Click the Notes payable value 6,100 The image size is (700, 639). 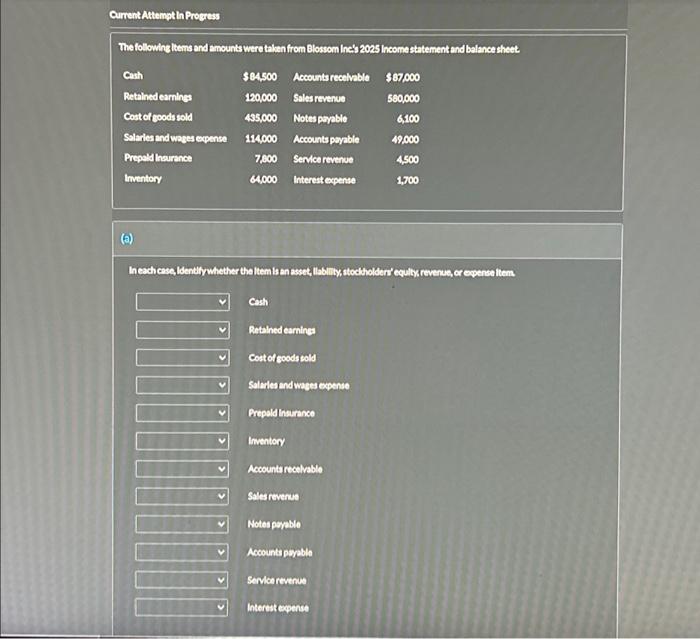[x=408, y=119]
